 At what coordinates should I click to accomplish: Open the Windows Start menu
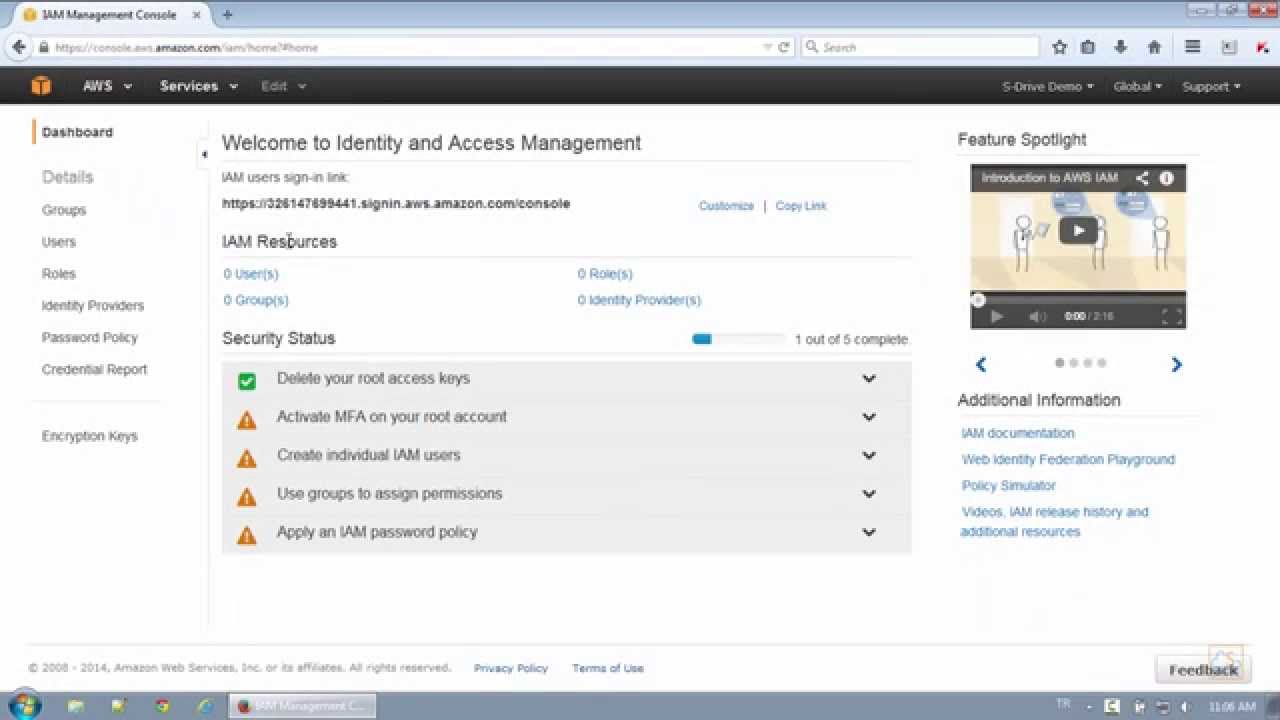(x=24, y=705)
